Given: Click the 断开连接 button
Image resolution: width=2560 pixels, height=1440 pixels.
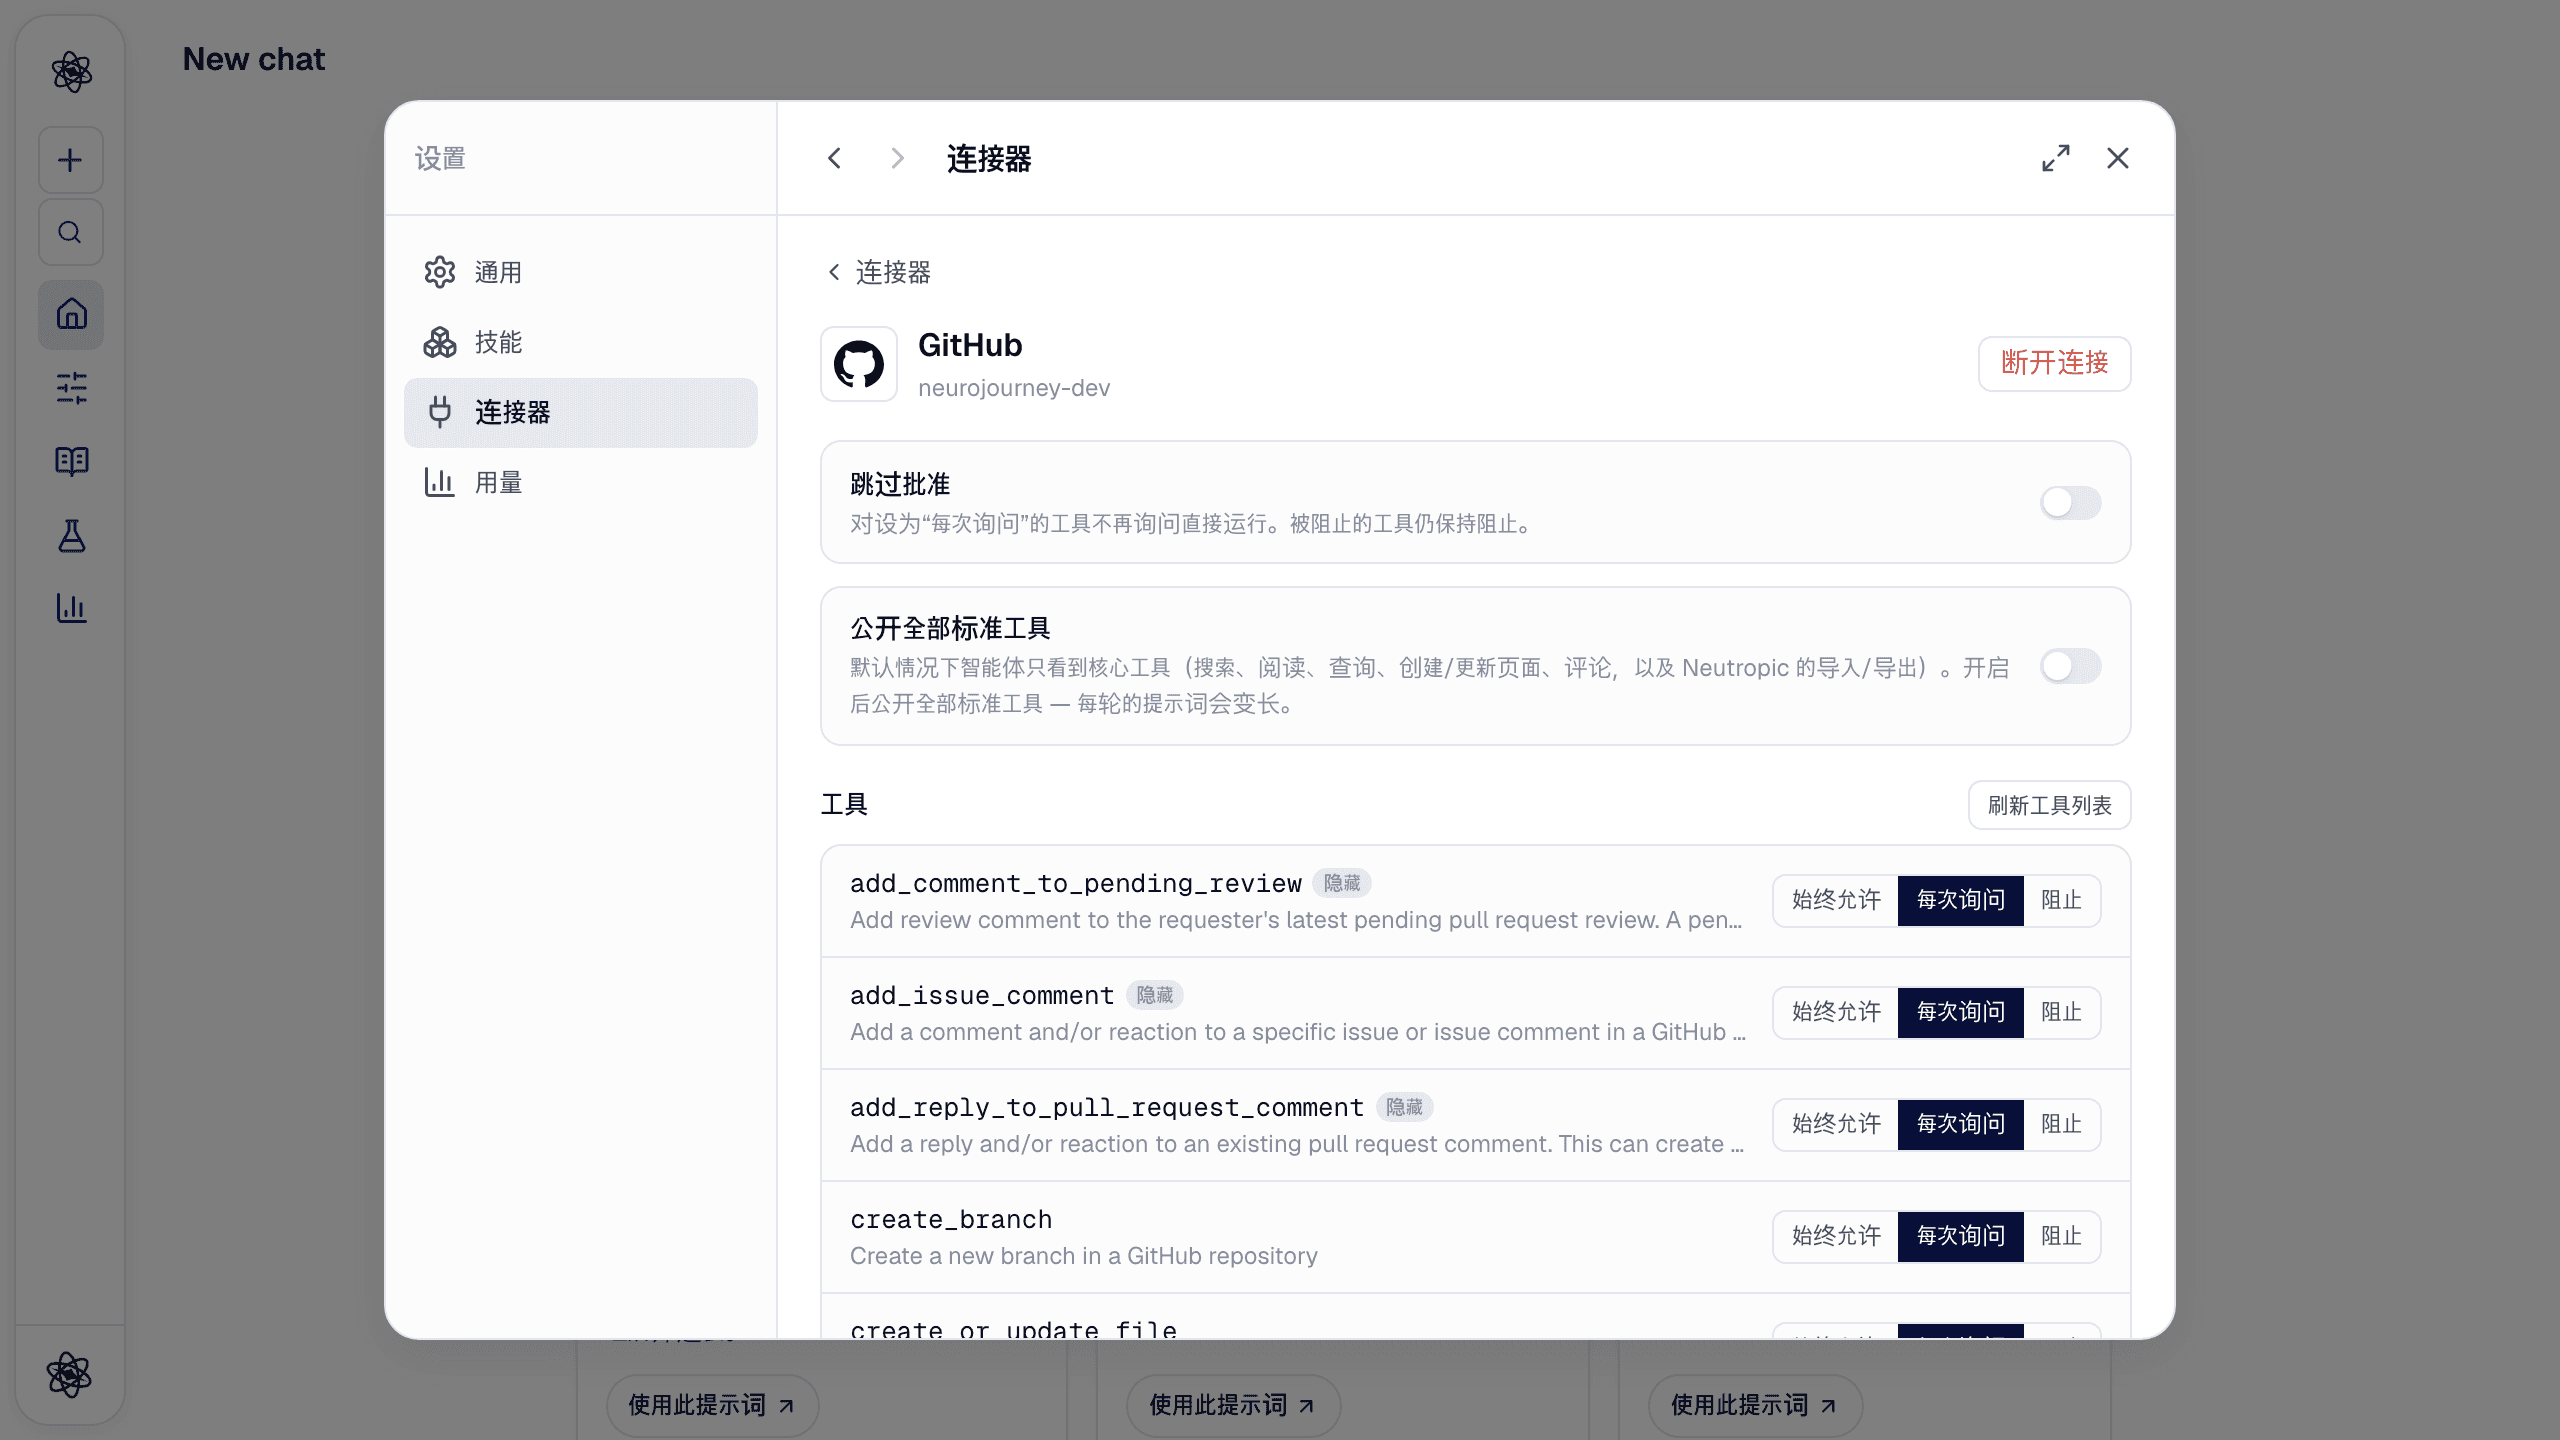Looking at the screenshot, I should click(2054, 363).
